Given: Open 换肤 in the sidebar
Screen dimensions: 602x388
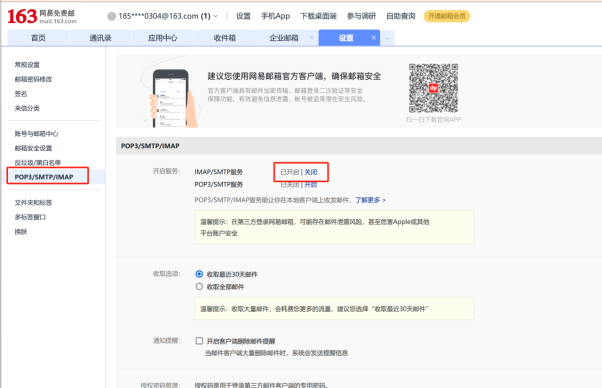Looking at the screenshot, I should (21, 232).
